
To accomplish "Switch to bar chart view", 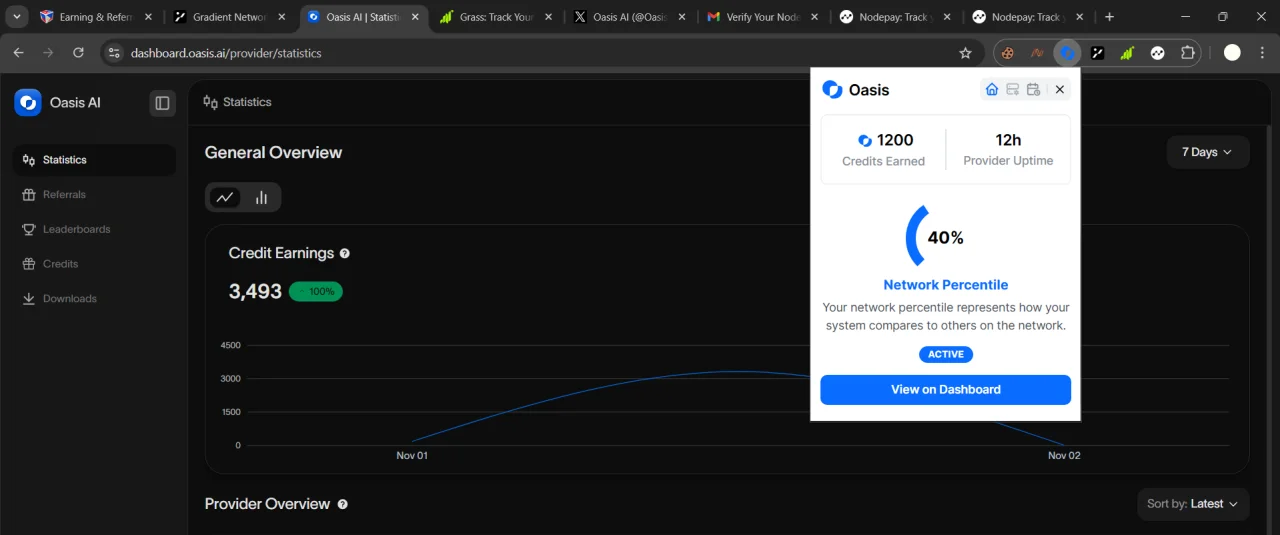I will click(x=261, y=198).
